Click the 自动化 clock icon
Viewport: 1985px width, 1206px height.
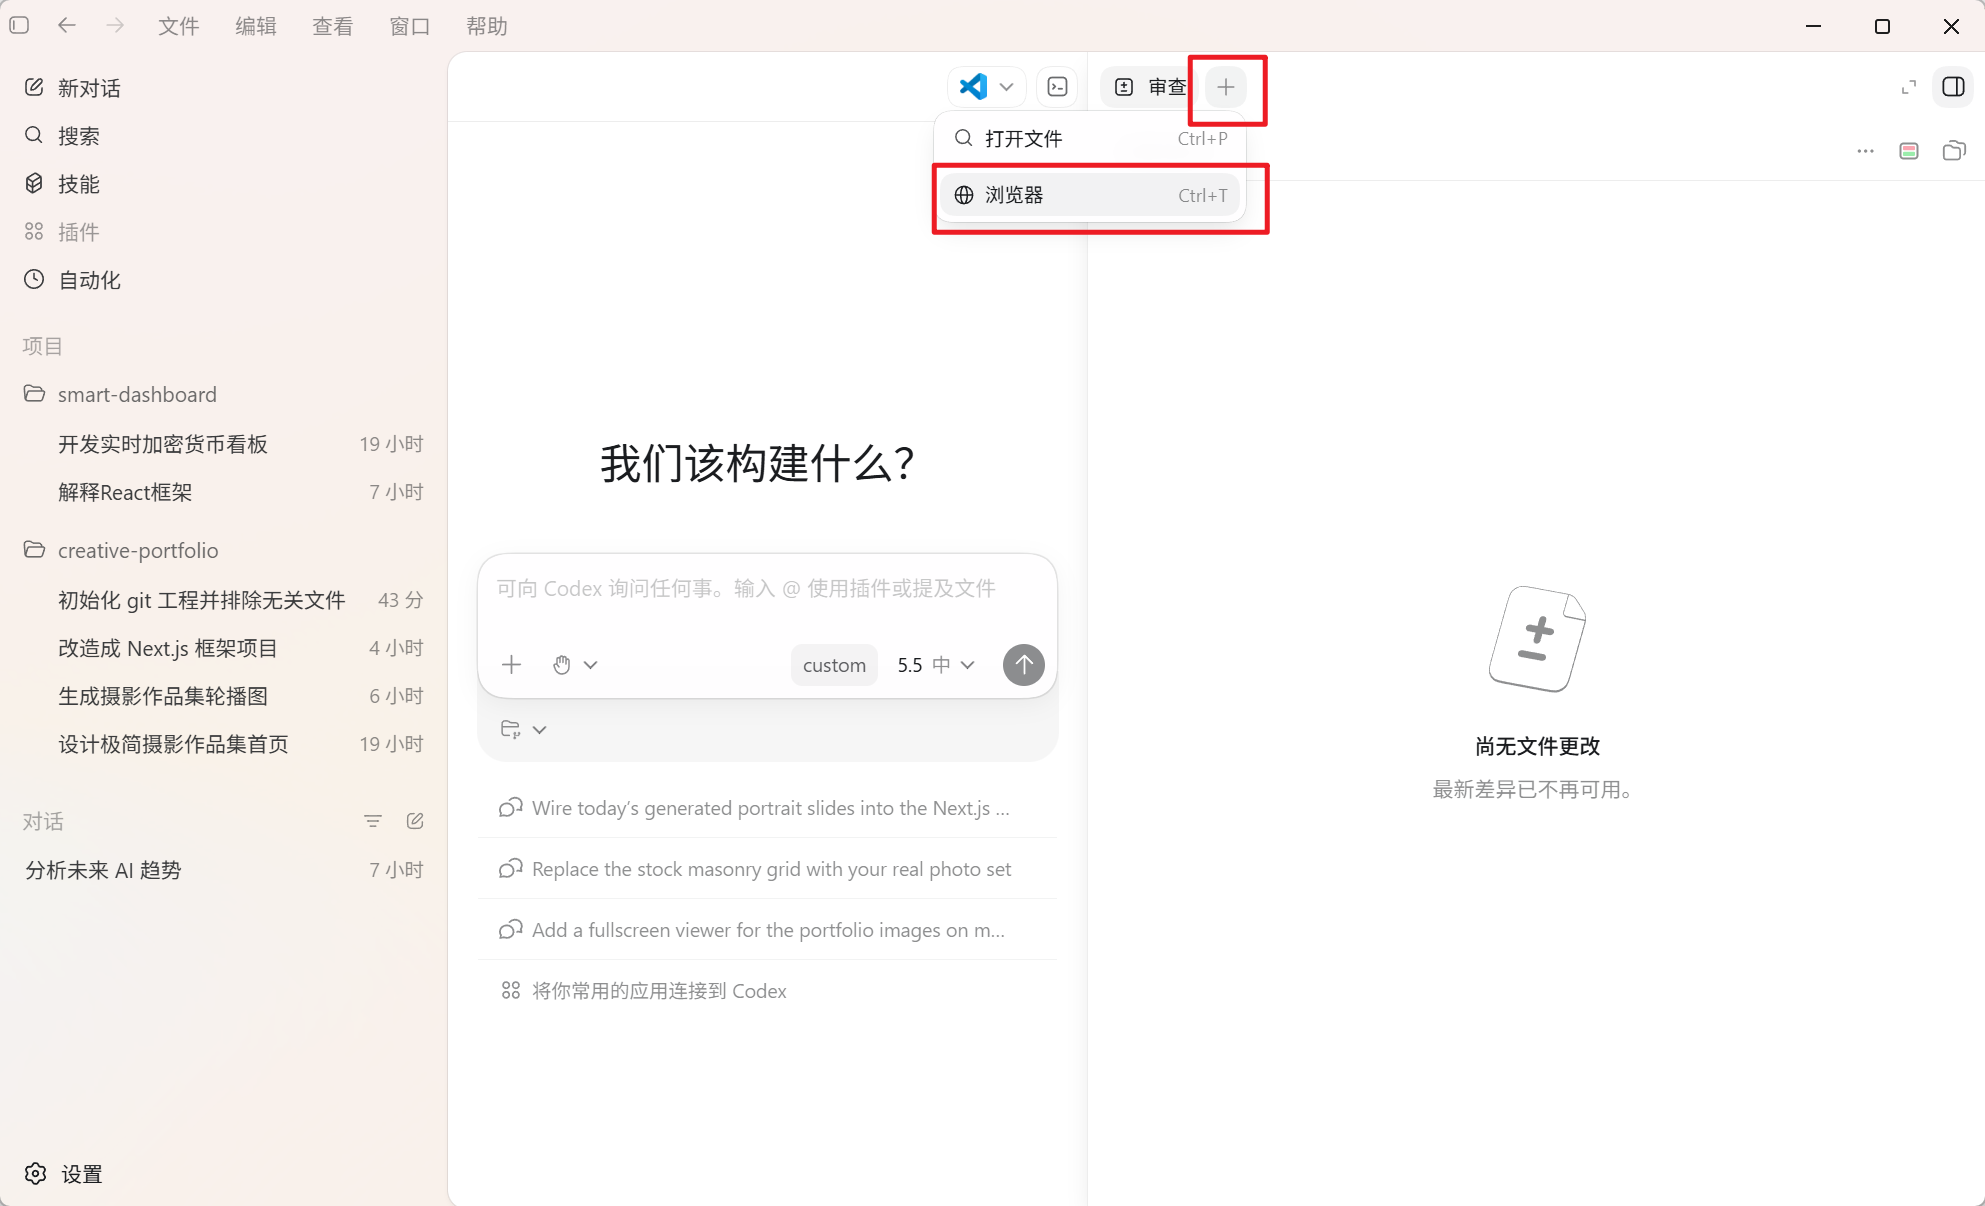[34, 279]
